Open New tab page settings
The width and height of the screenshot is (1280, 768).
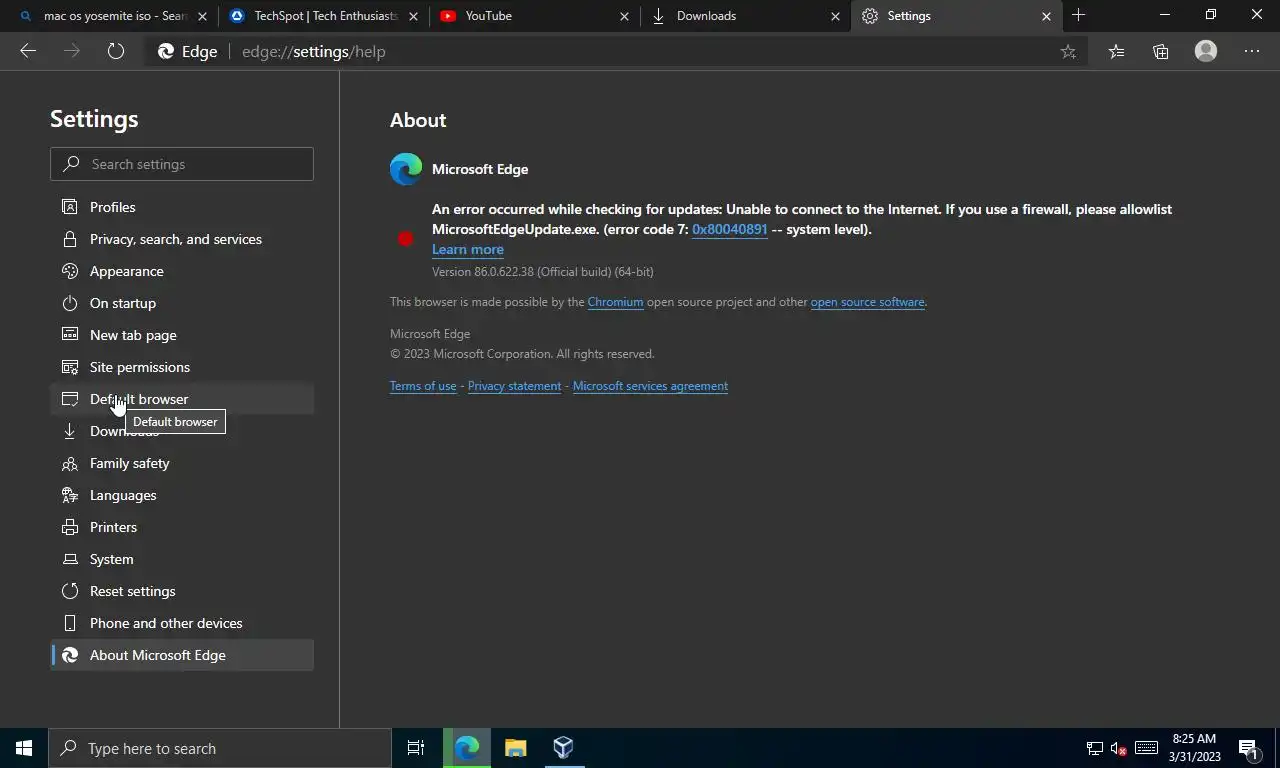coord(182,335)
